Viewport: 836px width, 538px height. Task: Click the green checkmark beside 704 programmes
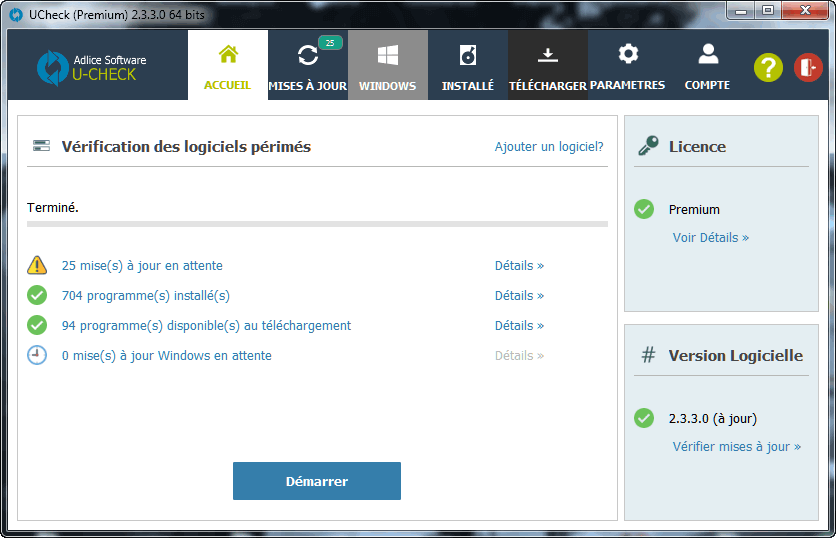point(37,295)
